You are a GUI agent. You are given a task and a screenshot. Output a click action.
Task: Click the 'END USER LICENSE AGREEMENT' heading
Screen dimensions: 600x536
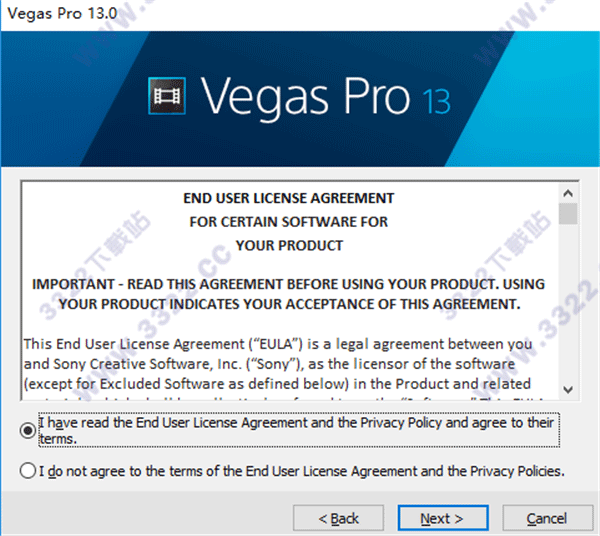pos(289,198)
